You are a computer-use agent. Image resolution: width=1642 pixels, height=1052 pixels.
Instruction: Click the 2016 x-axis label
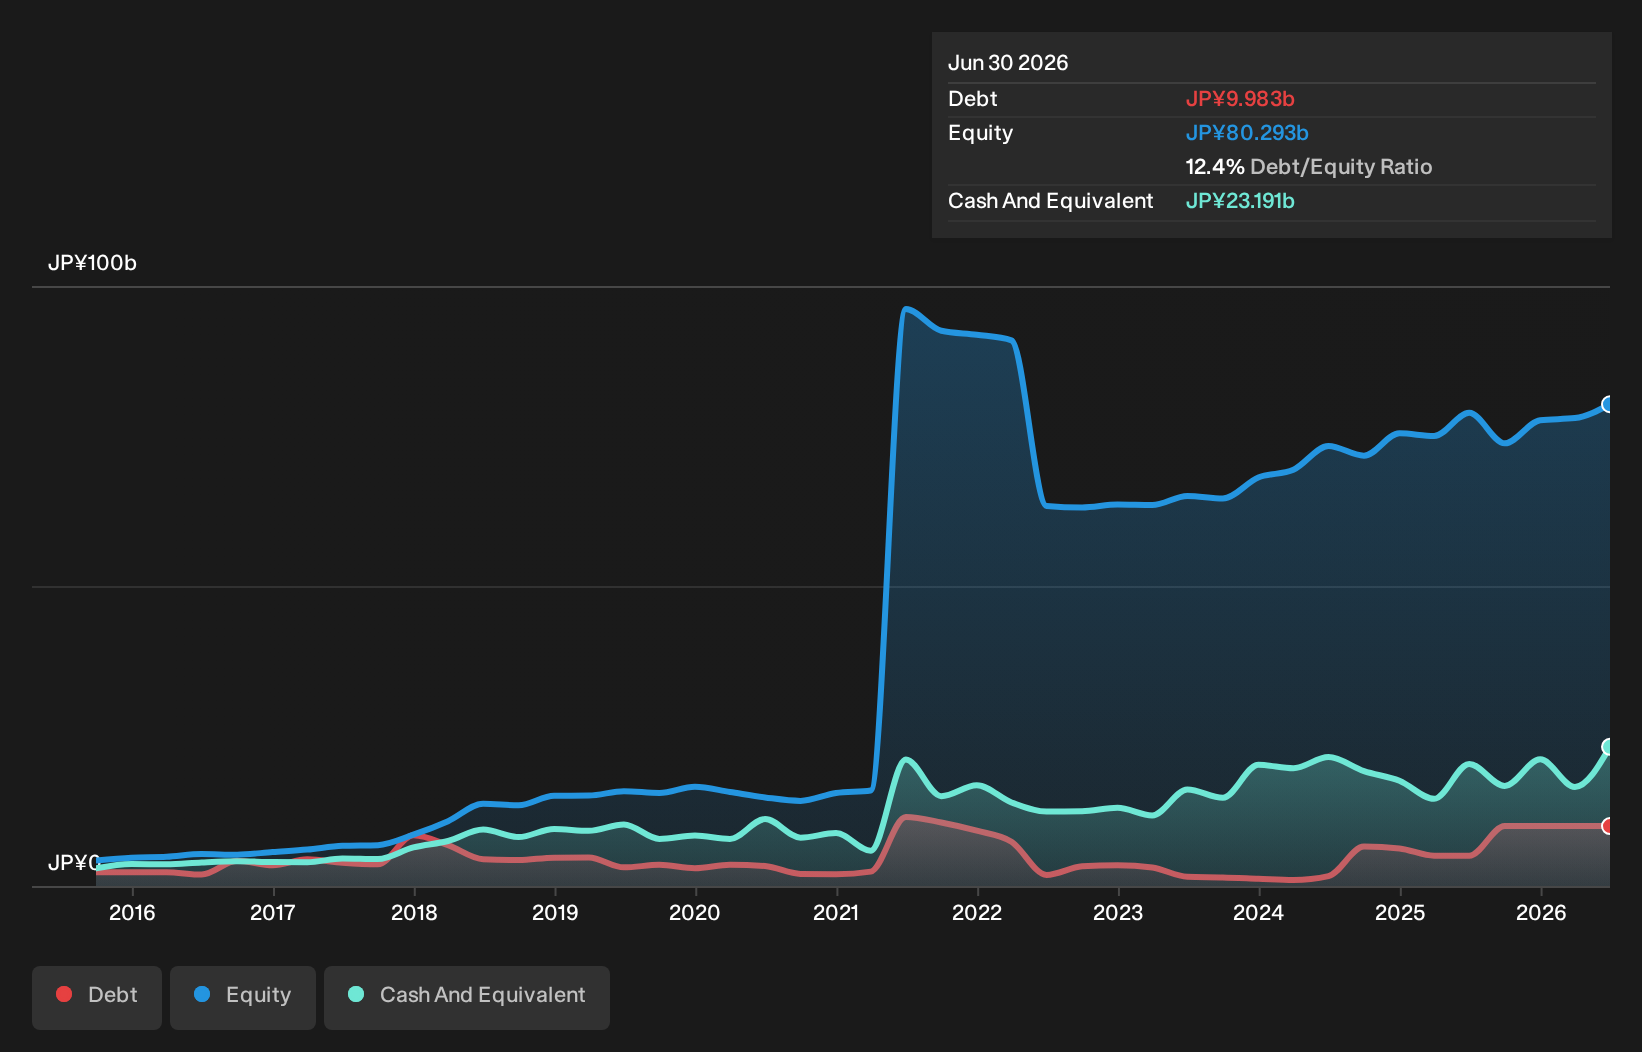pyautogui.click(x=132, y=912)
